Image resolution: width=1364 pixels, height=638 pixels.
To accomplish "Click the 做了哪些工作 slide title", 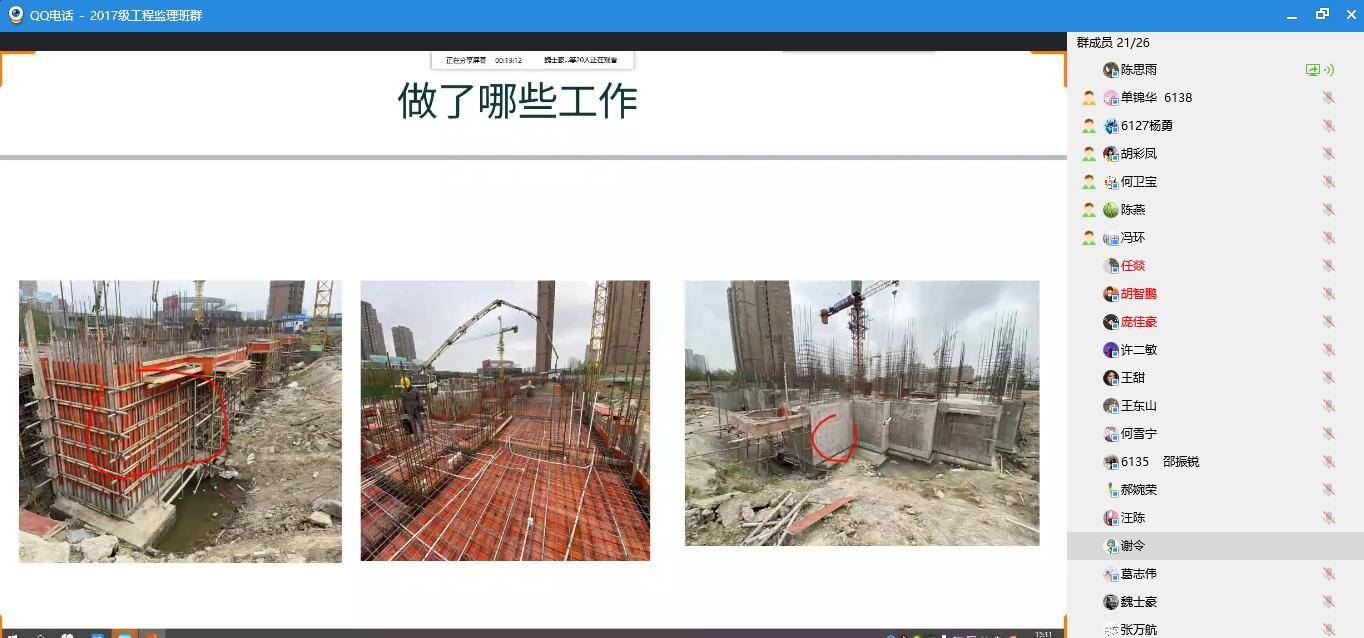I will (x=517, y=102).
